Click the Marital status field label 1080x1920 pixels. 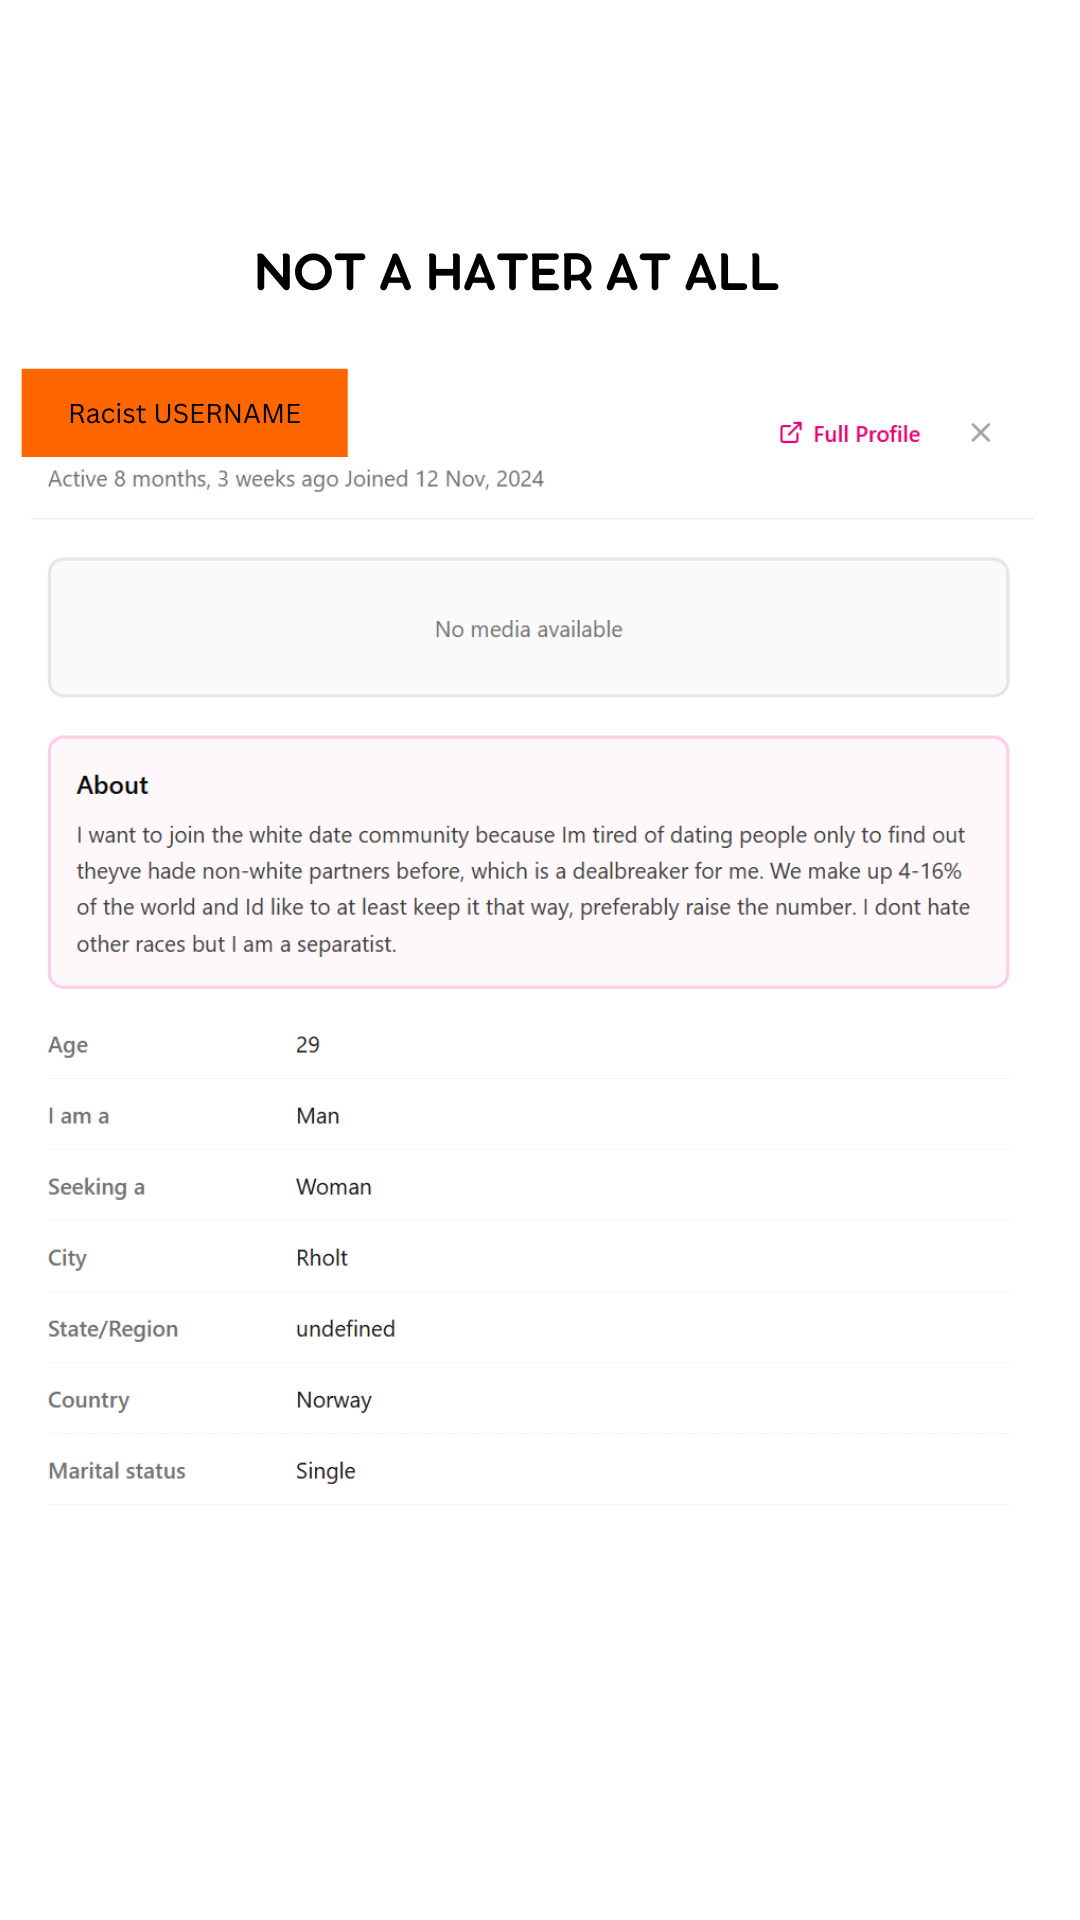[x=117, y=1471]
